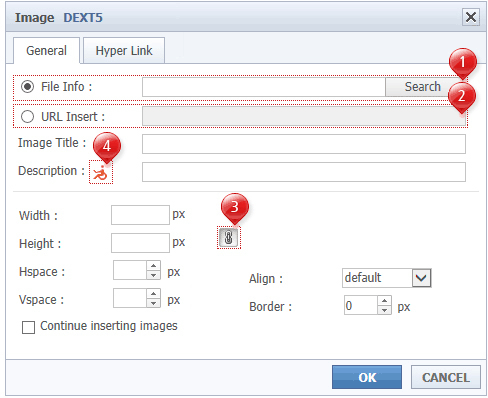488x398 pixels.
Task: Decrease Border value with down arrow
Action: click(x=384, y=310)
